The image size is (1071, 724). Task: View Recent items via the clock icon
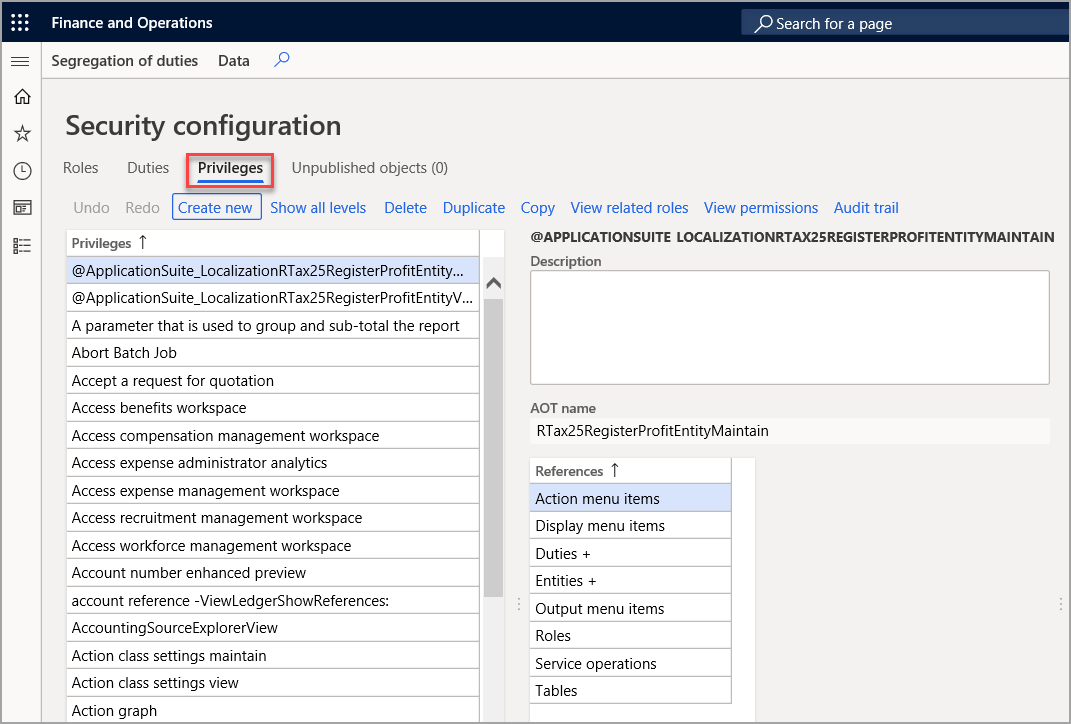(20, 170)
